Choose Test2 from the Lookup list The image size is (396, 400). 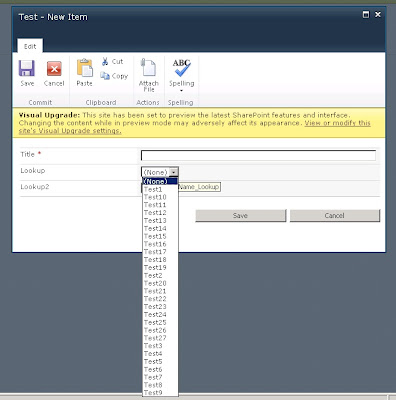[x=160, y=275]
